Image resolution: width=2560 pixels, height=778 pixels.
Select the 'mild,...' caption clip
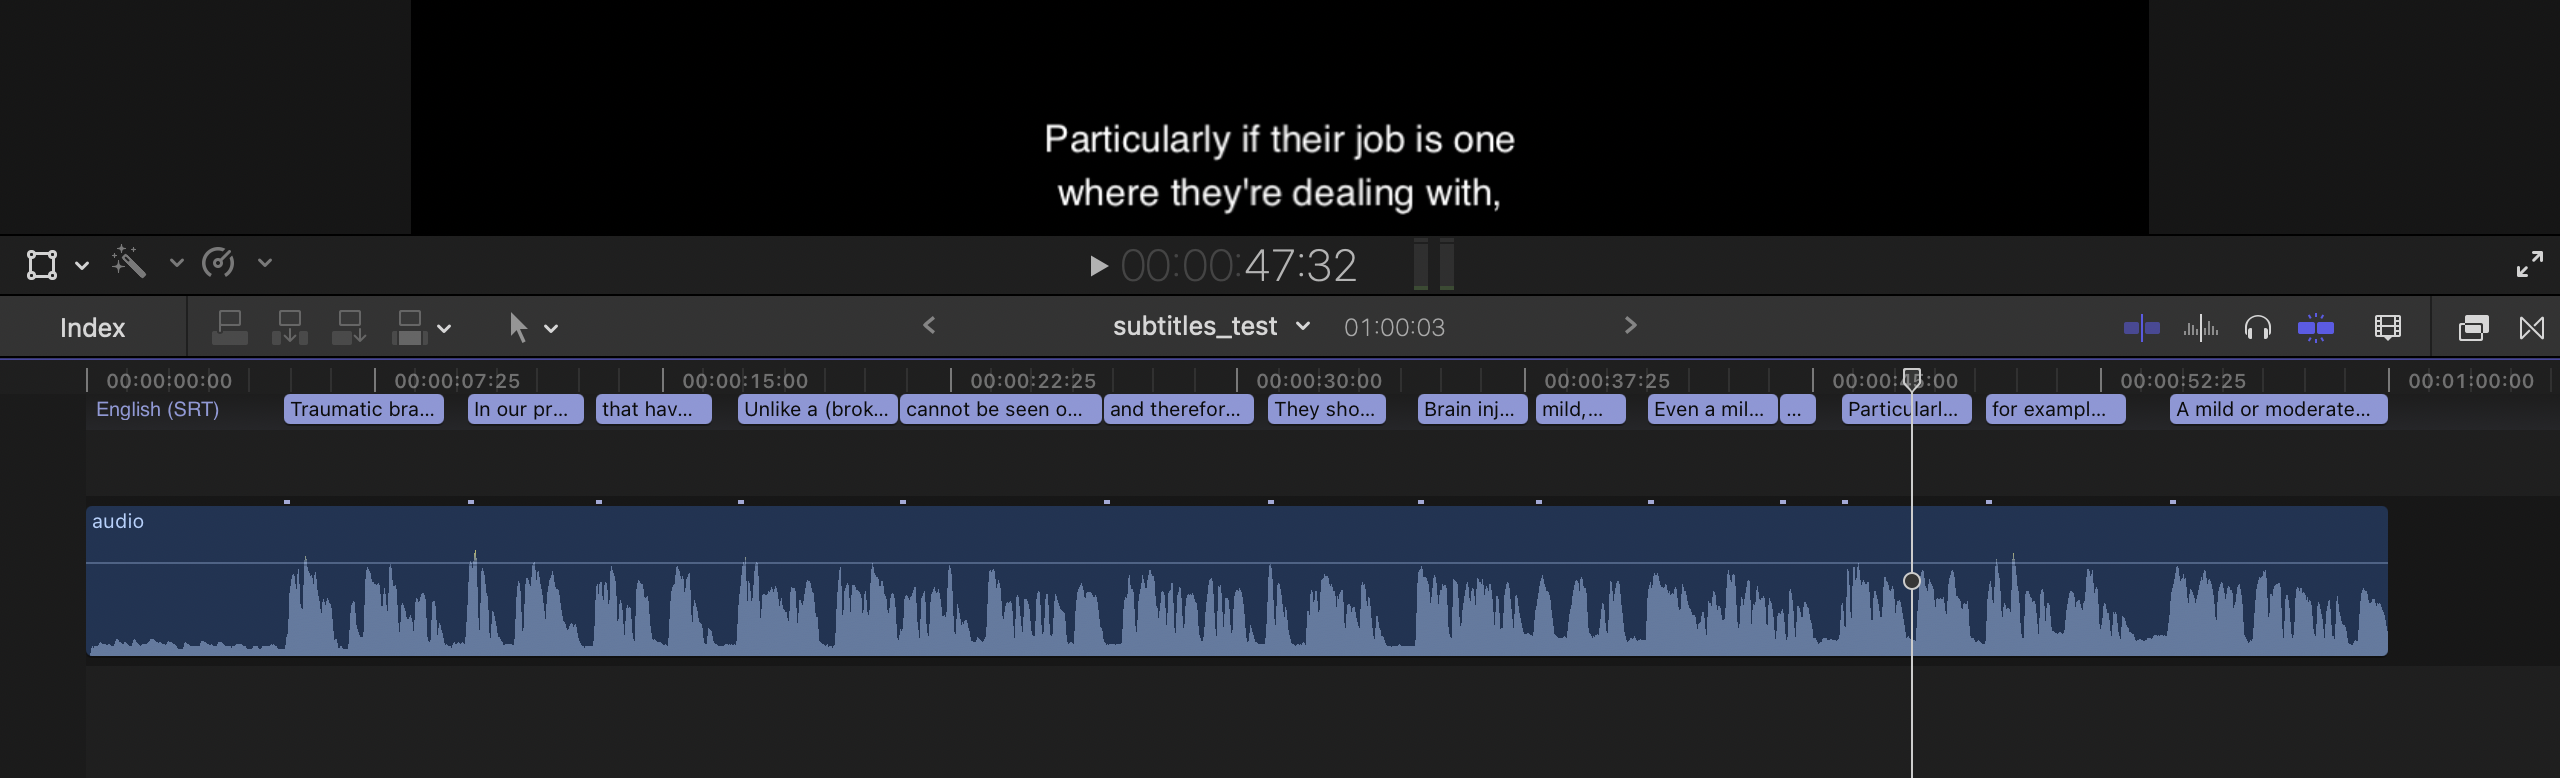(x=1581, y=410)
